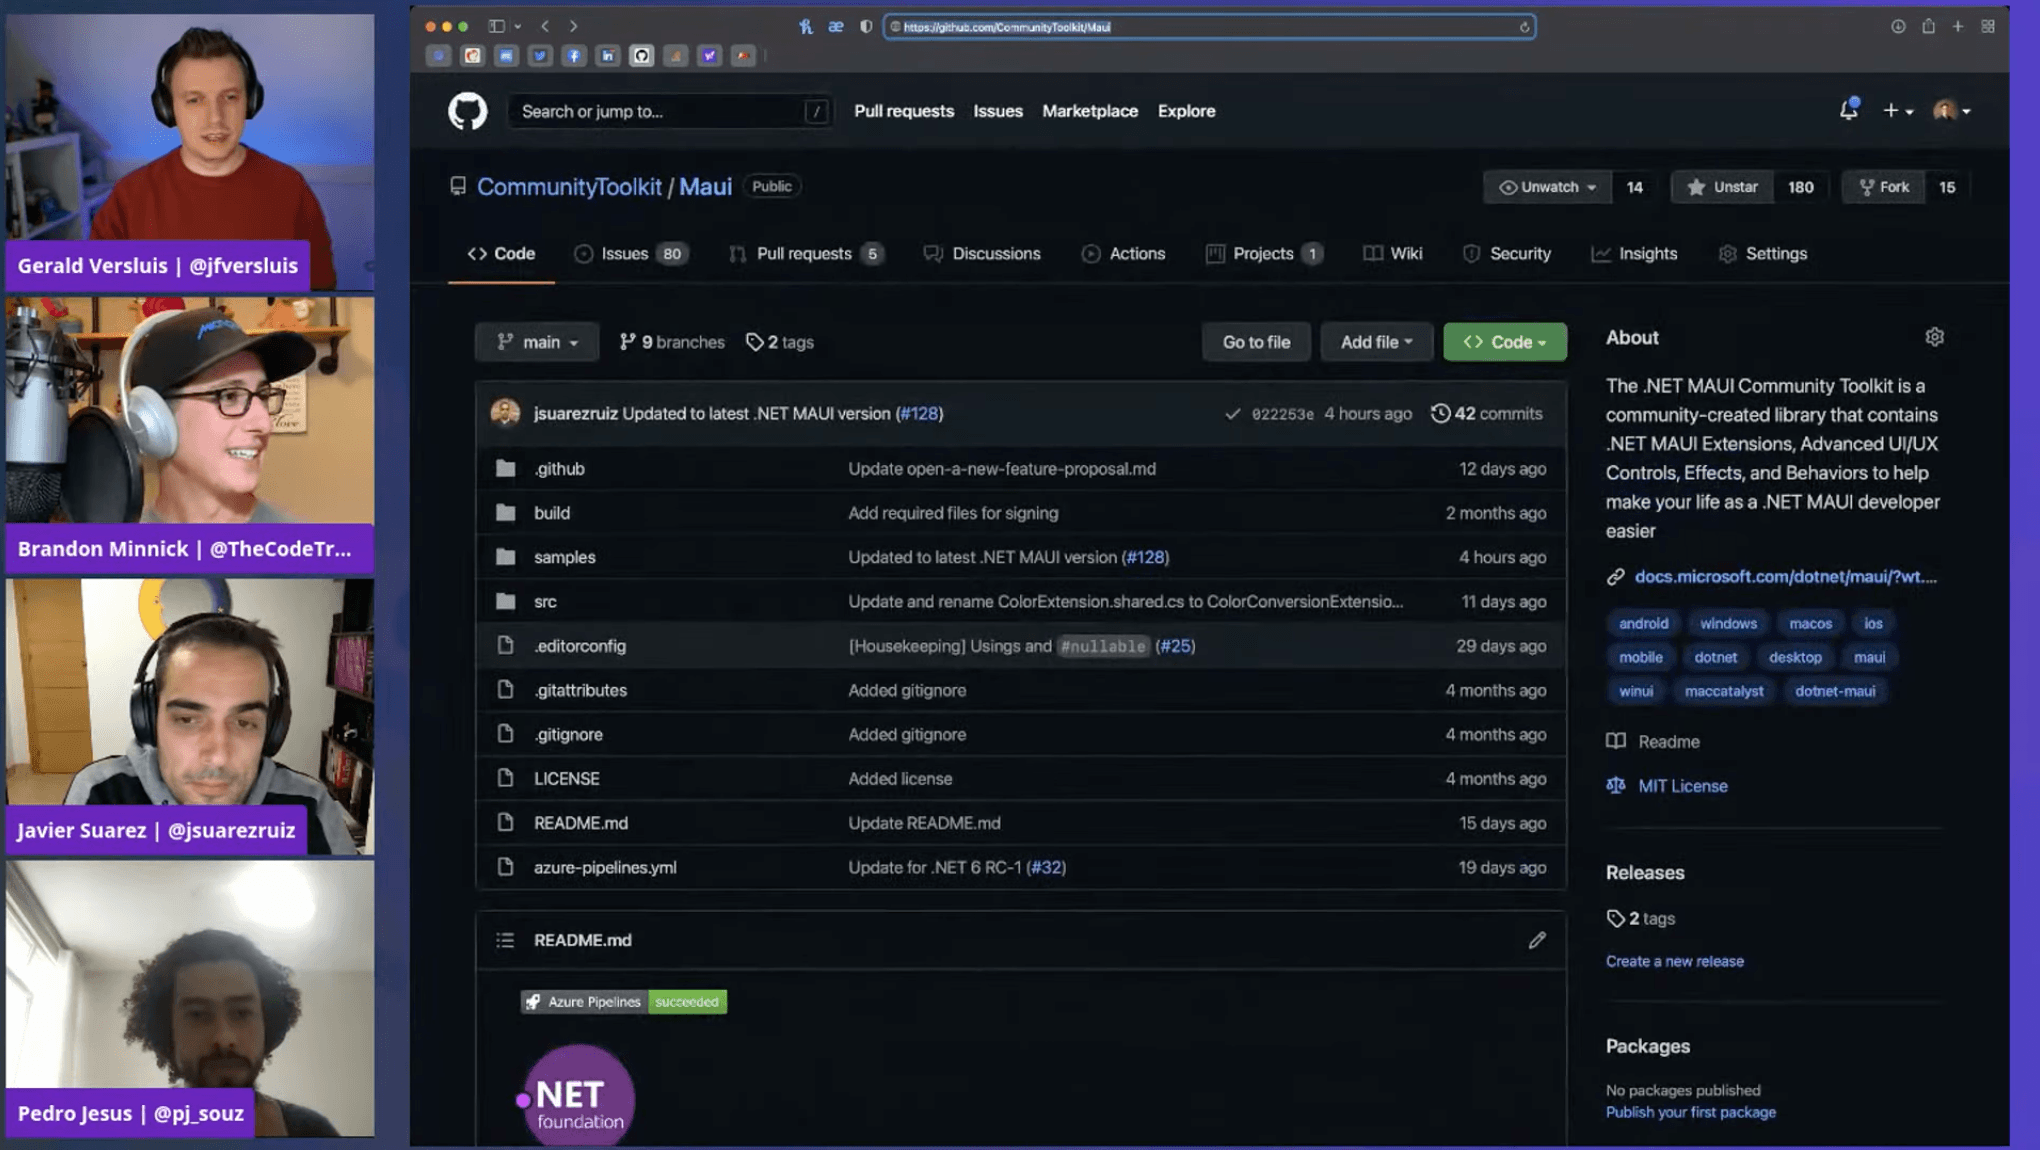The height and width of the screenshot is (1150, 2040).
Task: Open the #128 pull request link in commit header
Action: coord(918,413)
